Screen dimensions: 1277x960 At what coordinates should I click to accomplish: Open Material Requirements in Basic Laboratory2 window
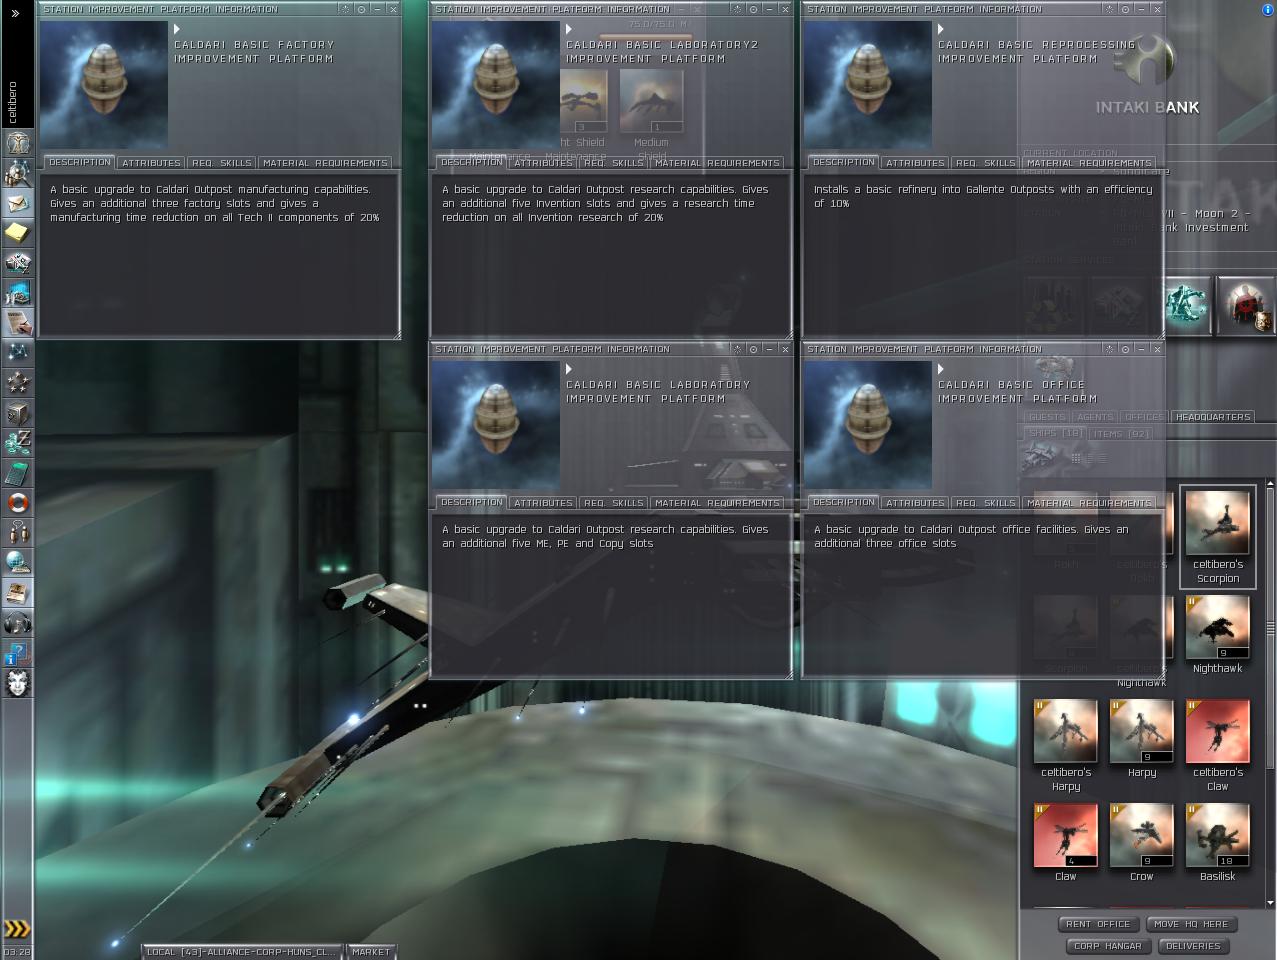[x=717, y=163]
